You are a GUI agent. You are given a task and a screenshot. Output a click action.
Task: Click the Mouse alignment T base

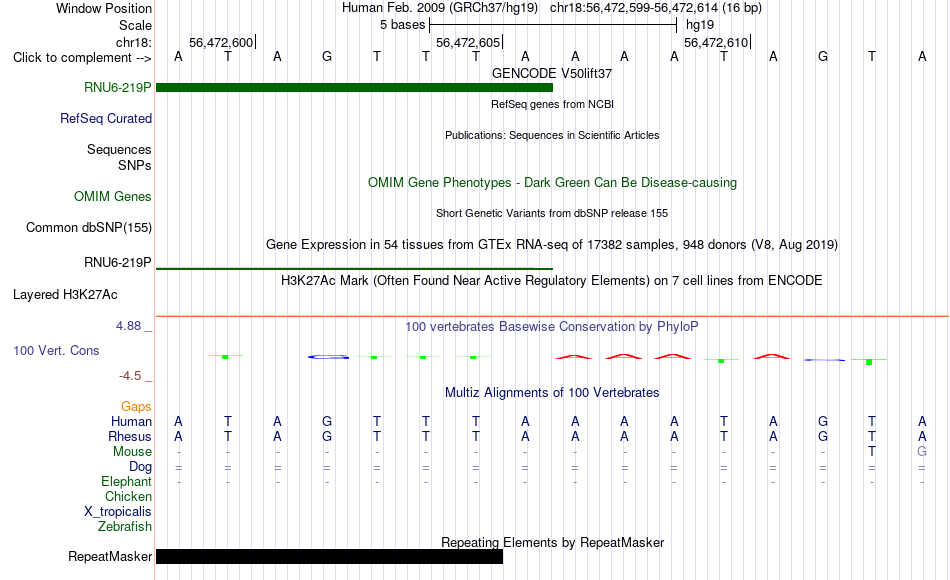(871, 452)
